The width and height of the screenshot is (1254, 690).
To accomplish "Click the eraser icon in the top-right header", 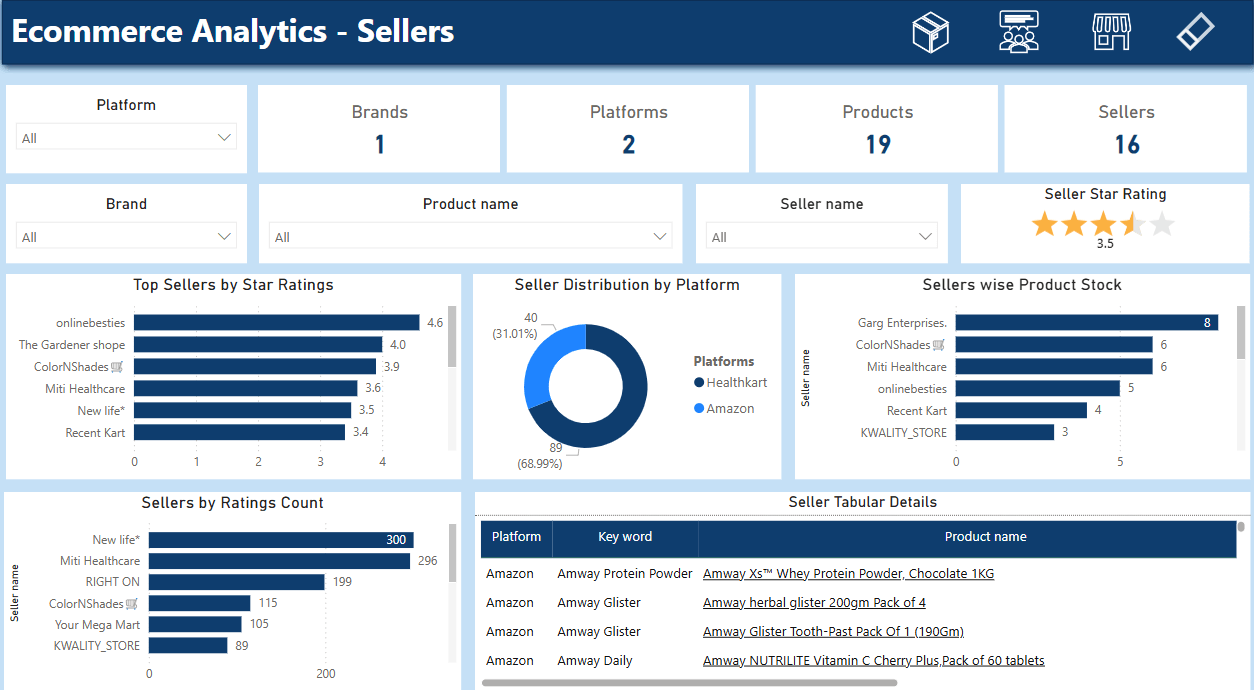I will (1195, 31).
